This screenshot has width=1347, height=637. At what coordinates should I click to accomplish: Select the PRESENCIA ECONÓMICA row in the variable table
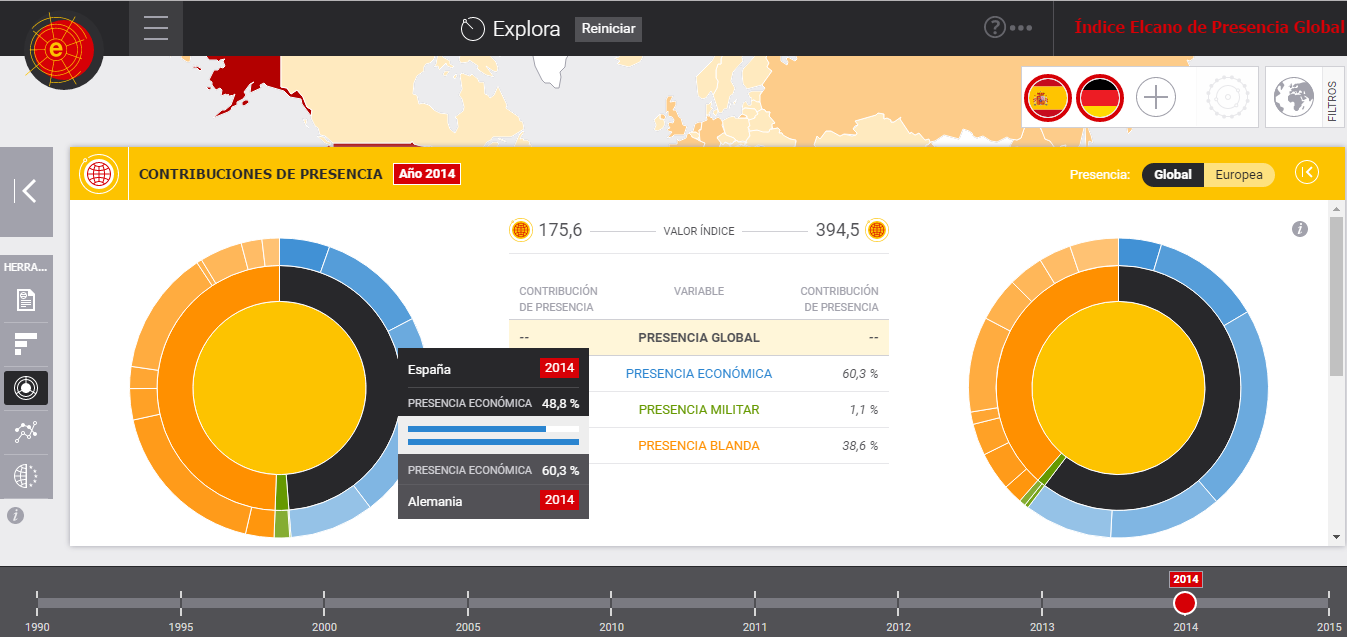[699, 374]
